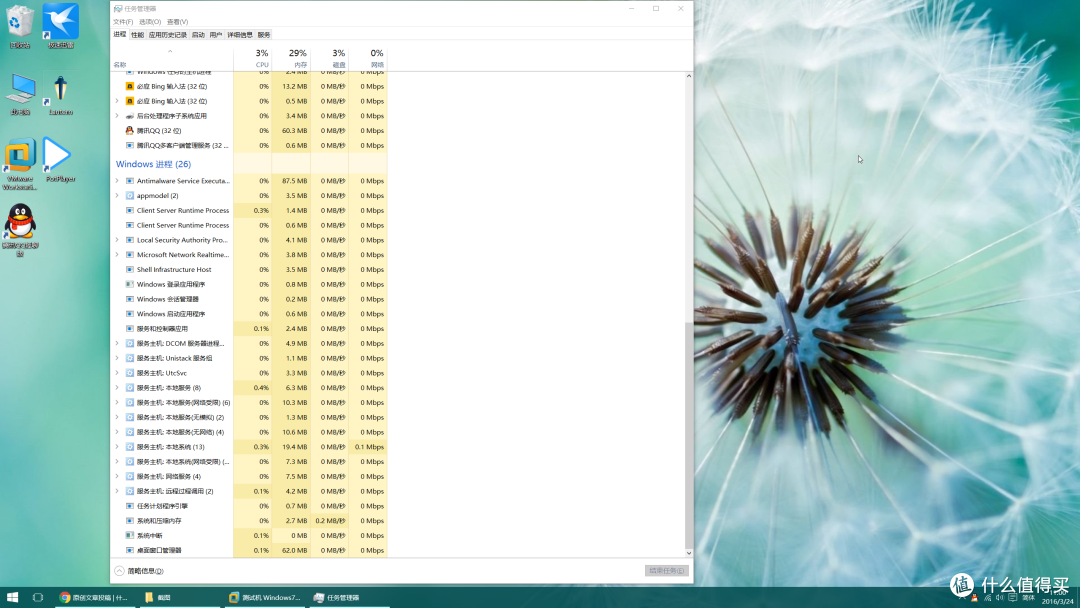Open the Lantern desktop shortcut
The image size is (1080, 608).
pos(61,94)
